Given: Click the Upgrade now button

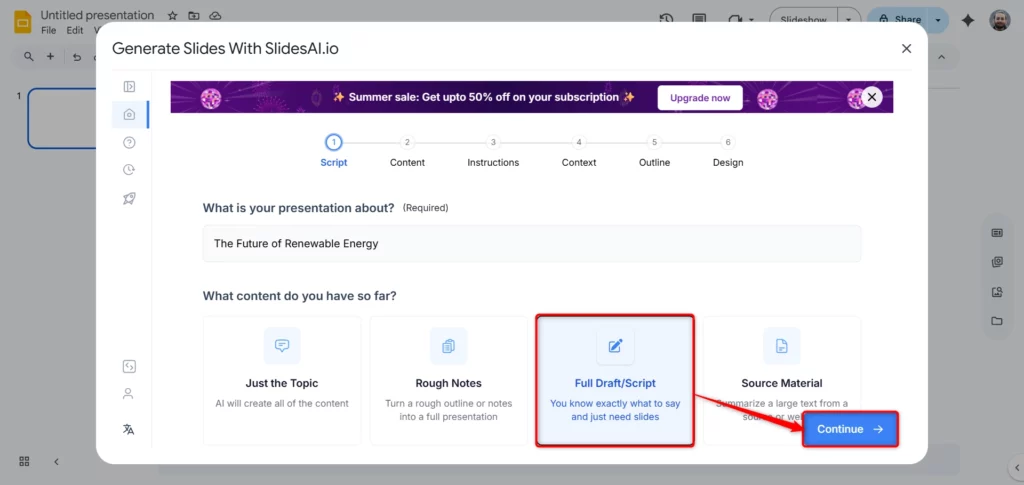Looking at the screenshot, I should click(700, 98).
